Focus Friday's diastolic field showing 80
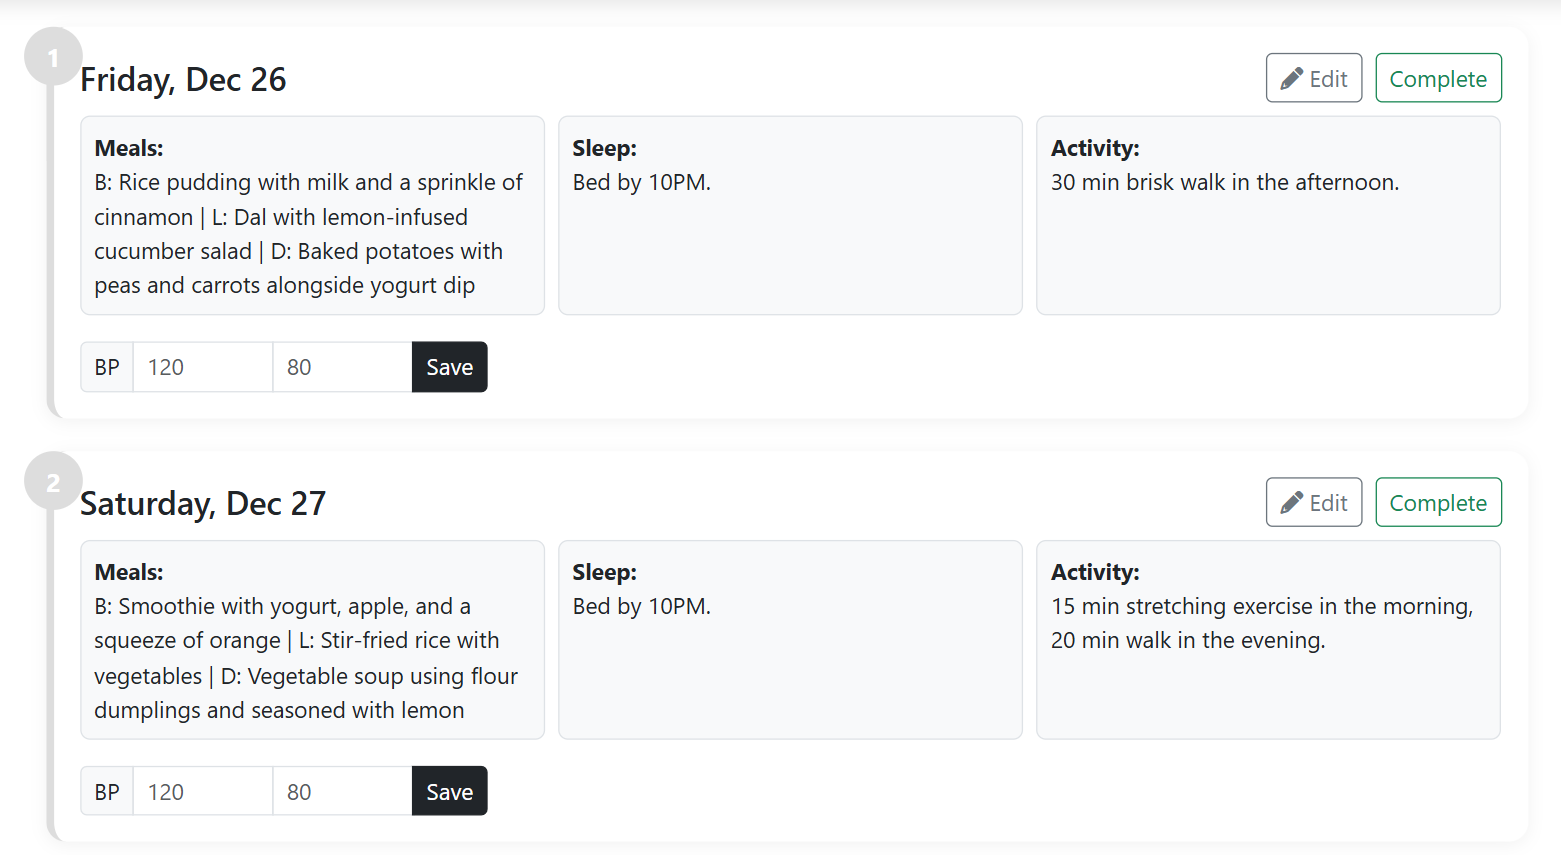The height and width of the screenshot is (855, 1561). coord(341,367)
